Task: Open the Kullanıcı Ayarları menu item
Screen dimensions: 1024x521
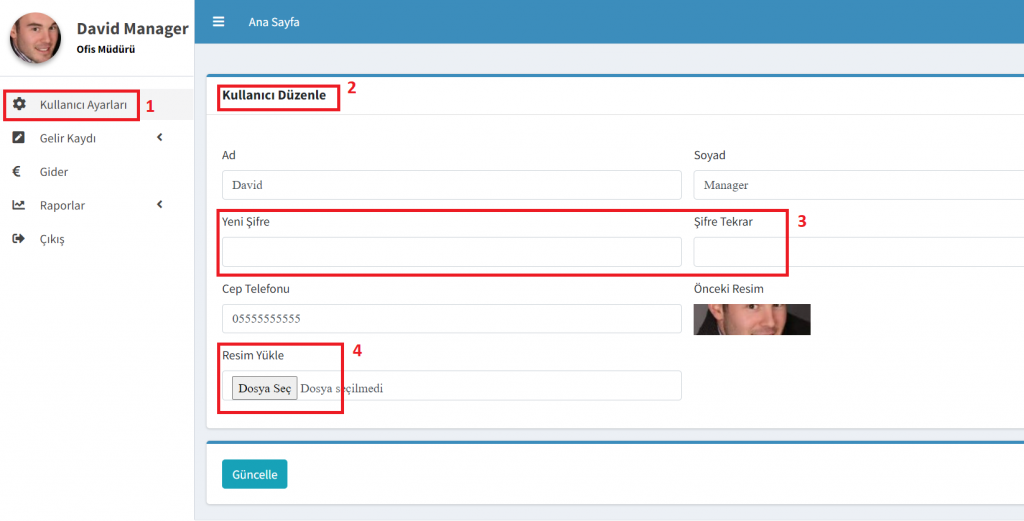Action: [83, 104]
